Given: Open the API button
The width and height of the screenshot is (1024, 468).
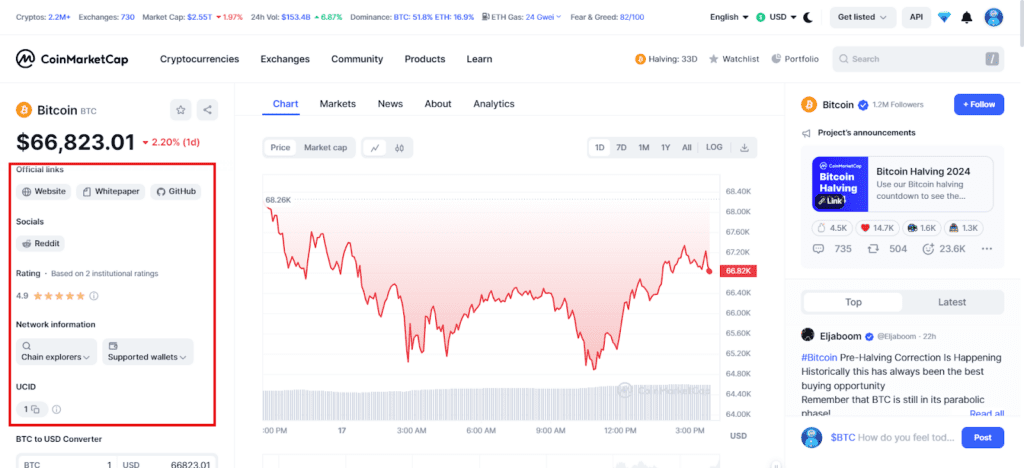Looking at the screenshot, I should coord(916,17).
